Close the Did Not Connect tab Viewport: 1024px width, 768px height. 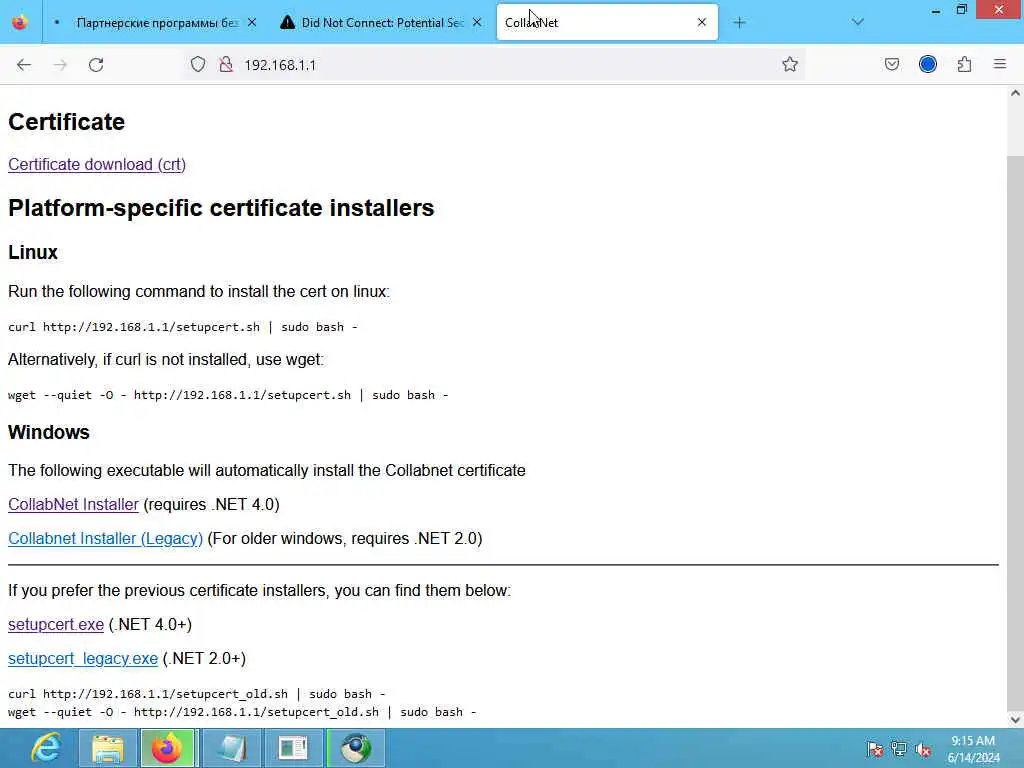point(477,23)
